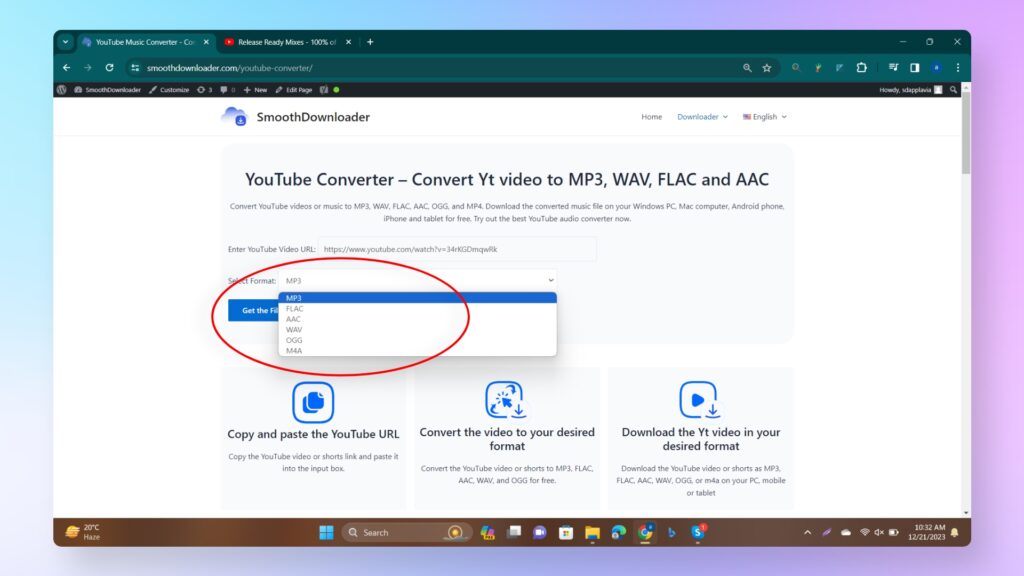Close the YouTube Music Converter tab

[206, 42]
